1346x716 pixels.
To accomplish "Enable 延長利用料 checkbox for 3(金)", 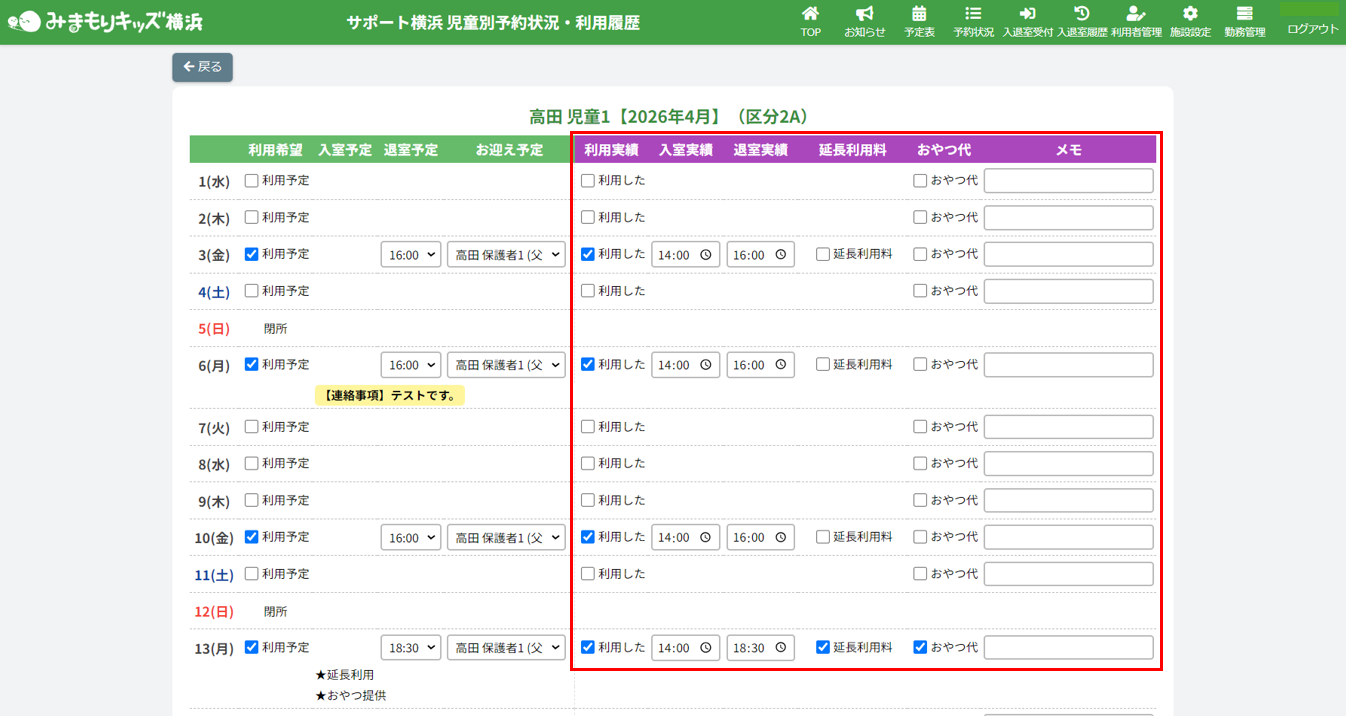I will pos(823,254).
